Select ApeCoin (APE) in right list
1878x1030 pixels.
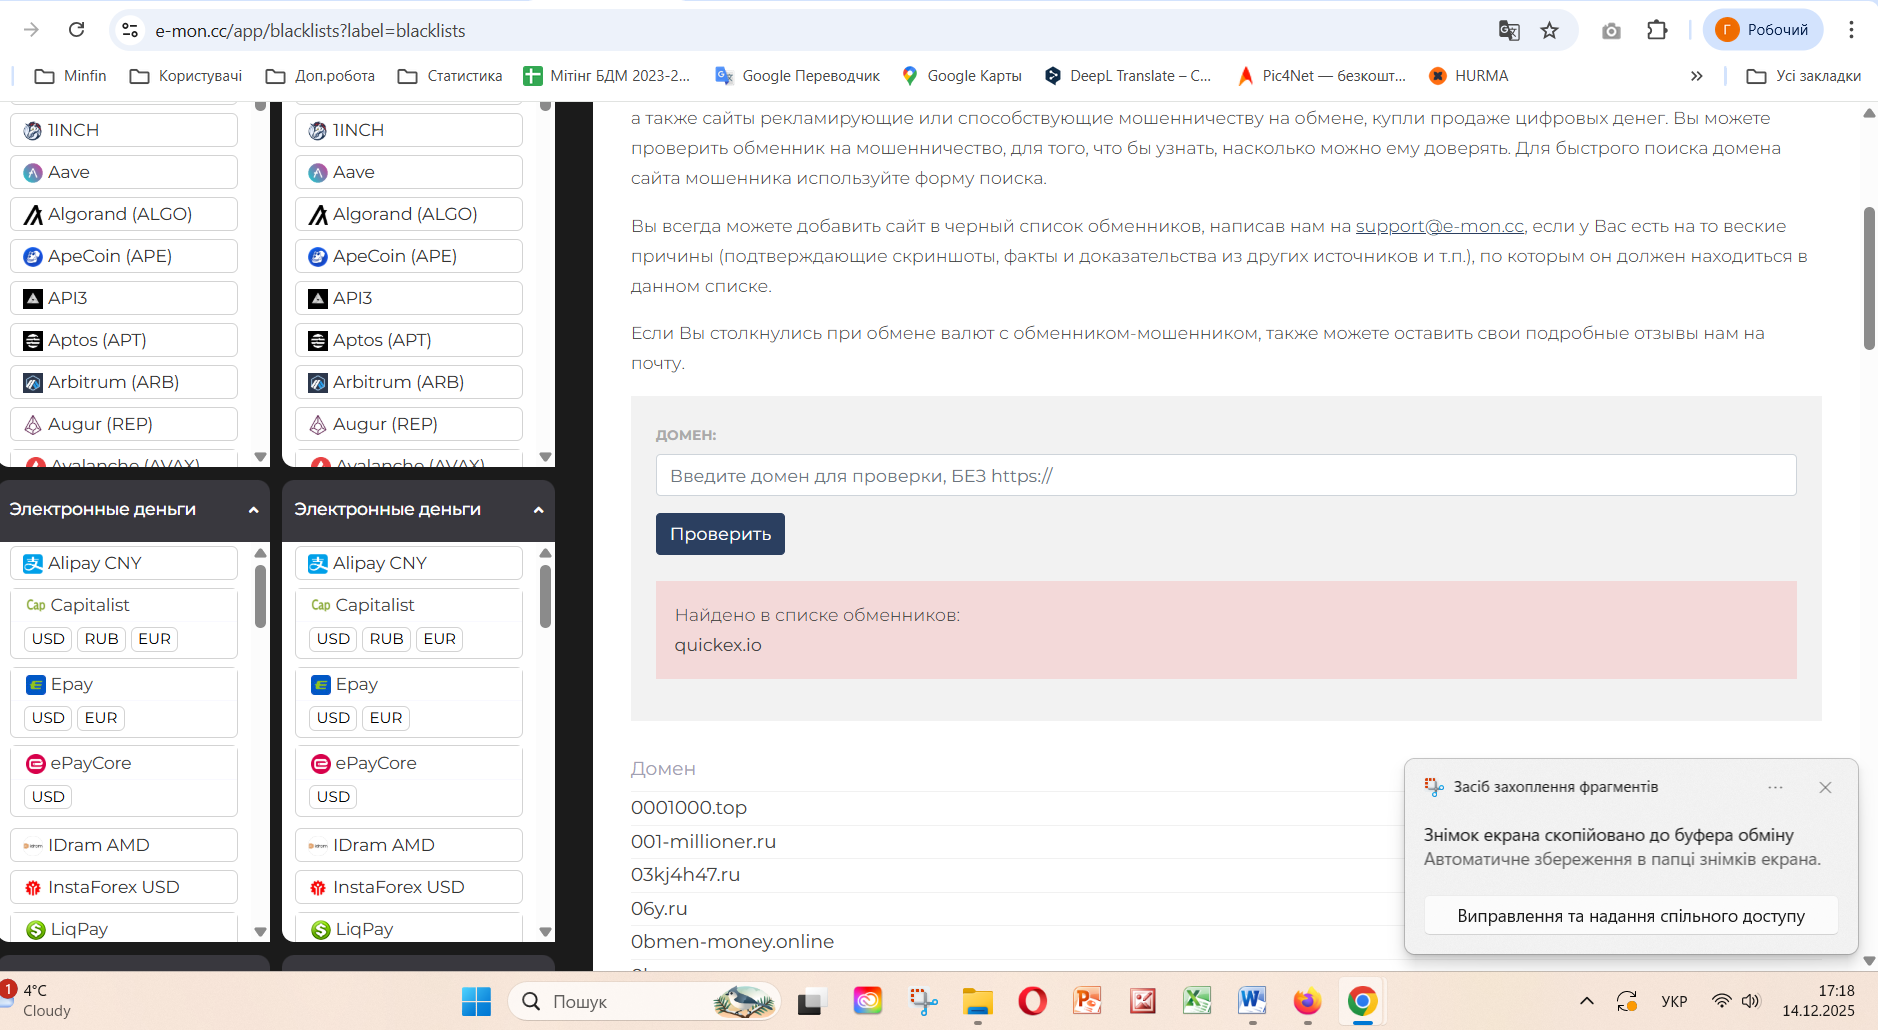tap(409, 256)
